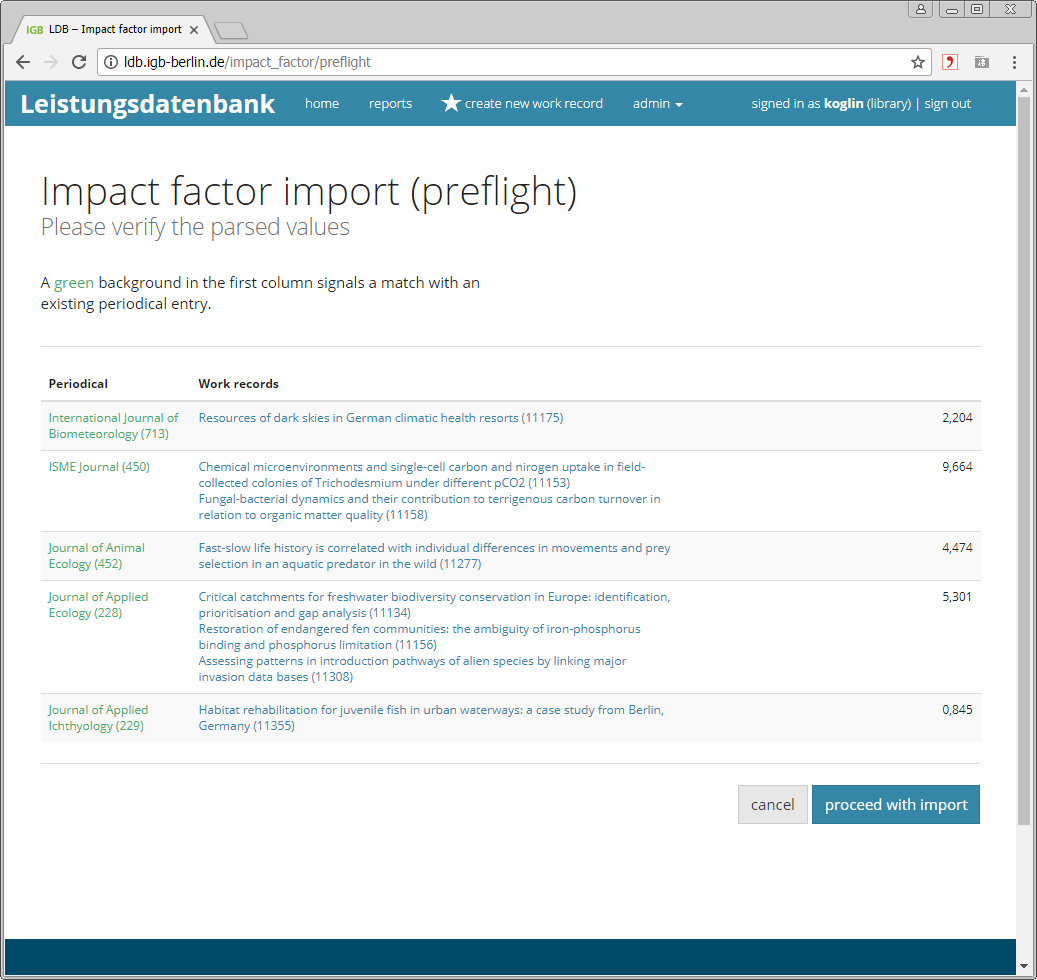Image resolution: width=1037 pixels, height=980 pixels.
Task: Click the browser back arrow
Action: point(23,62)
